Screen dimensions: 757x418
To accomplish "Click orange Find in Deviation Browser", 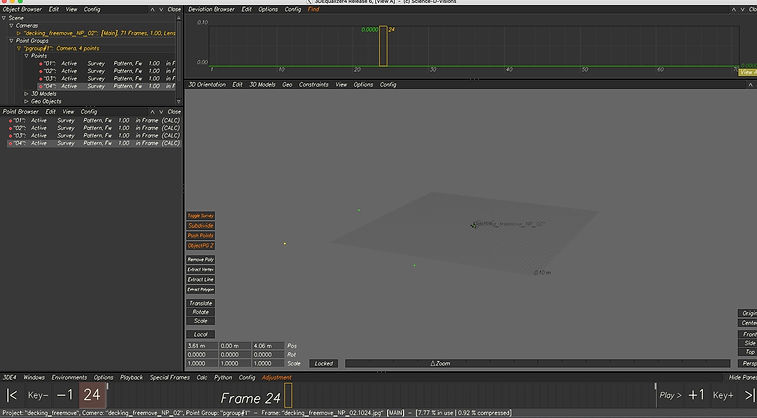I will click(313, 9).
